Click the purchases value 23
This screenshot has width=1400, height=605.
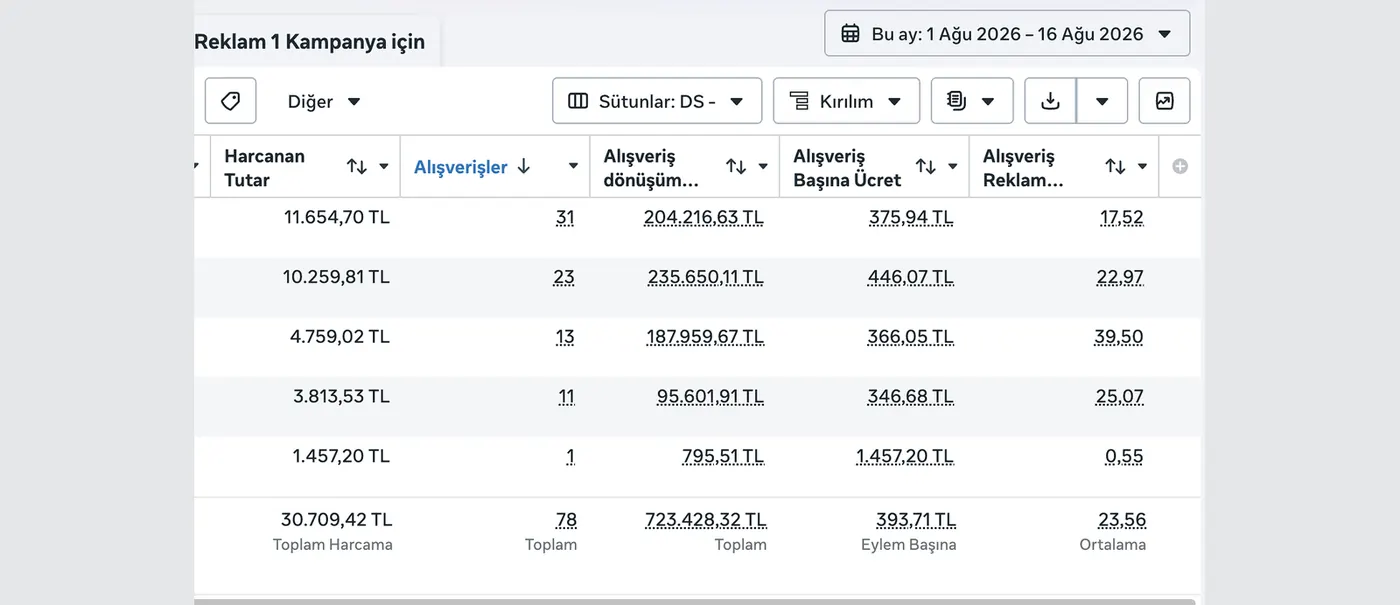coord(564,277)
